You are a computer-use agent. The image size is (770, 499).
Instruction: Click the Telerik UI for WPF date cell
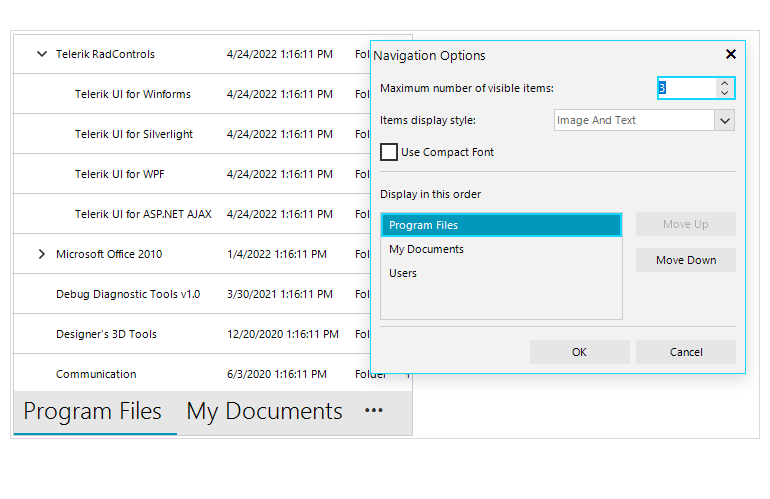point(279,174)
